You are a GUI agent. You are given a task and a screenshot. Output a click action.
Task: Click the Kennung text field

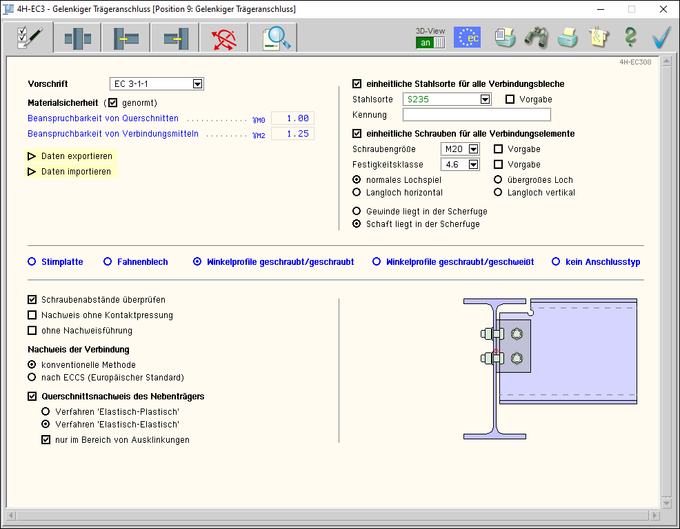477,115
